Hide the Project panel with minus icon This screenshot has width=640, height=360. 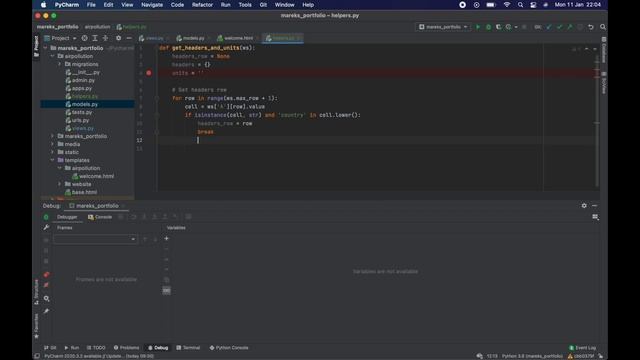coord(129,38)
